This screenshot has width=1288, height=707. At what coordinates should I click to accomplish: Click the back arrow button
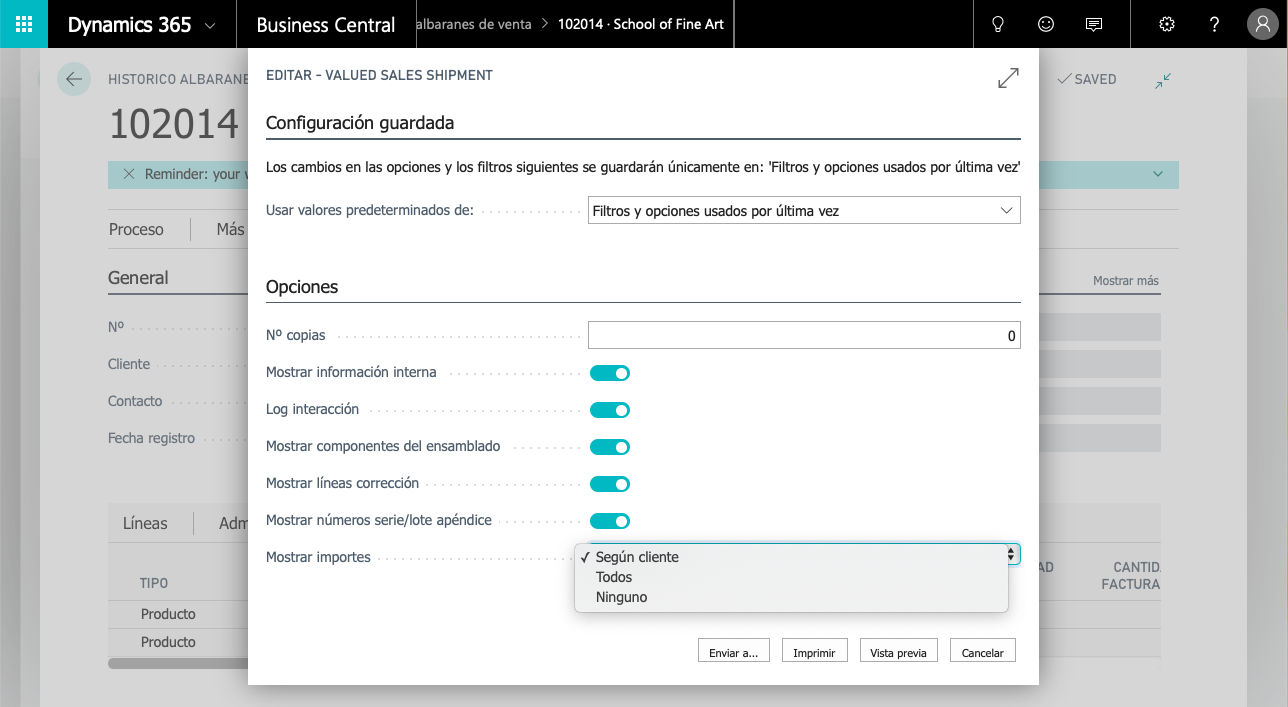pyautogui.click(x=74, y=79)
